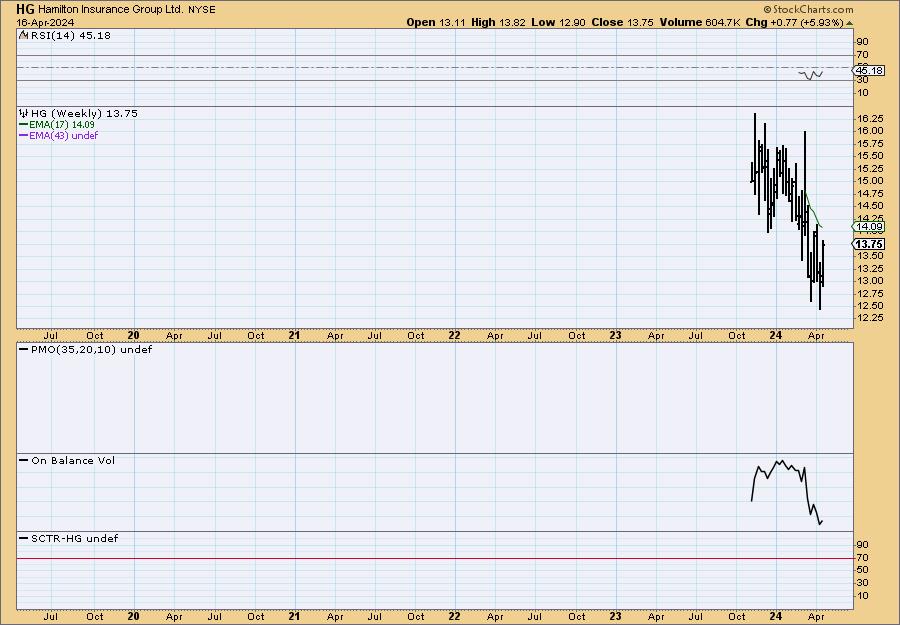Click the SCTR-HG undef label

(x=75, y=538)
